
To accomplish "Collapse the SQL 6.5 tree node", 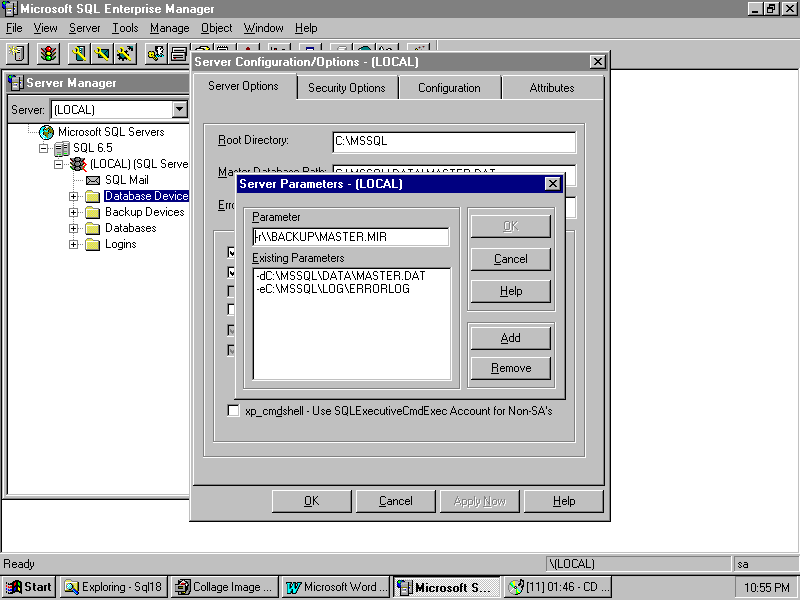I will tap(43, 148).
